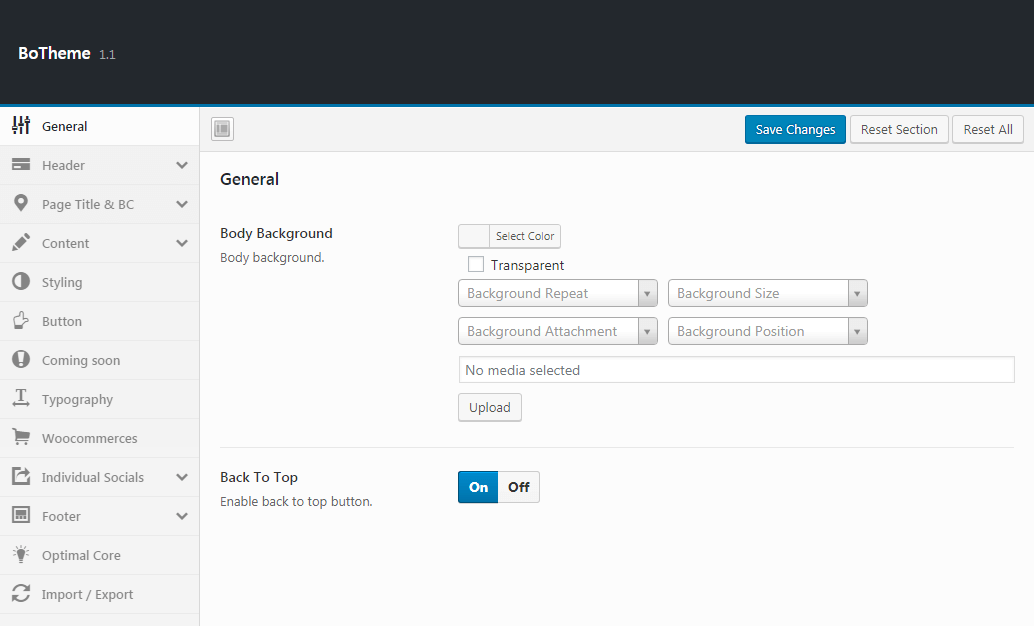Open the Background Position dropdown
The height and width of the screenshot is (626, 1034).
click(767, 331)
